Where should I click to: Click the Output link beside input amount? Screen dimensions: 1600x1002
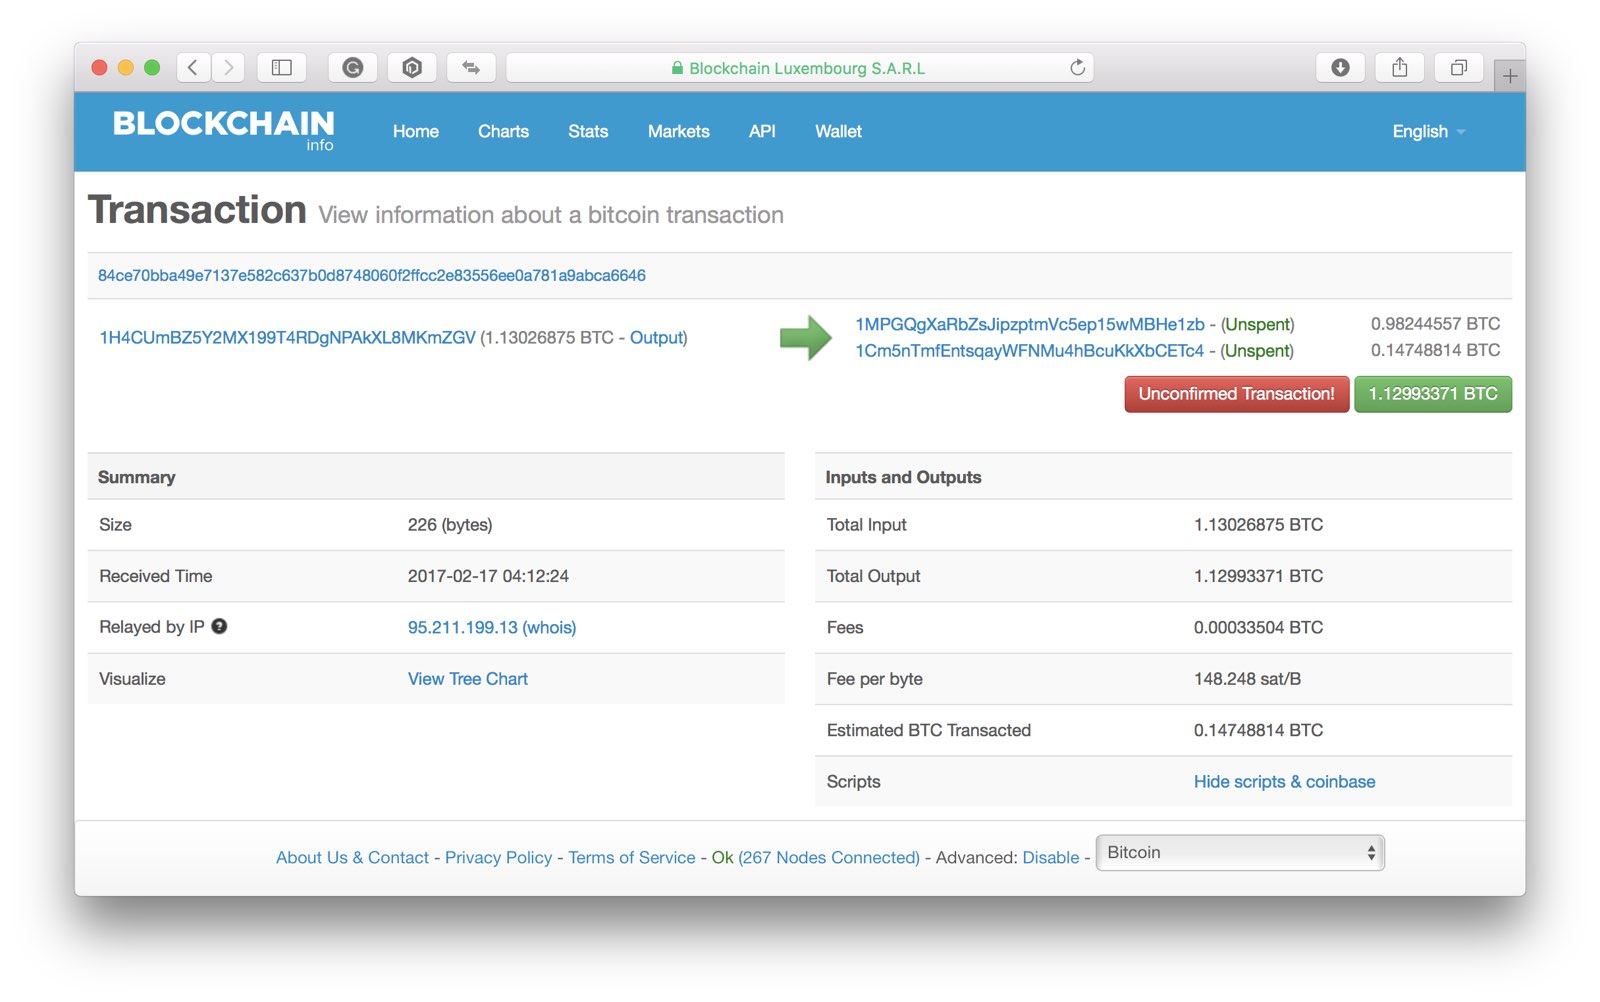tap(656, 338)
